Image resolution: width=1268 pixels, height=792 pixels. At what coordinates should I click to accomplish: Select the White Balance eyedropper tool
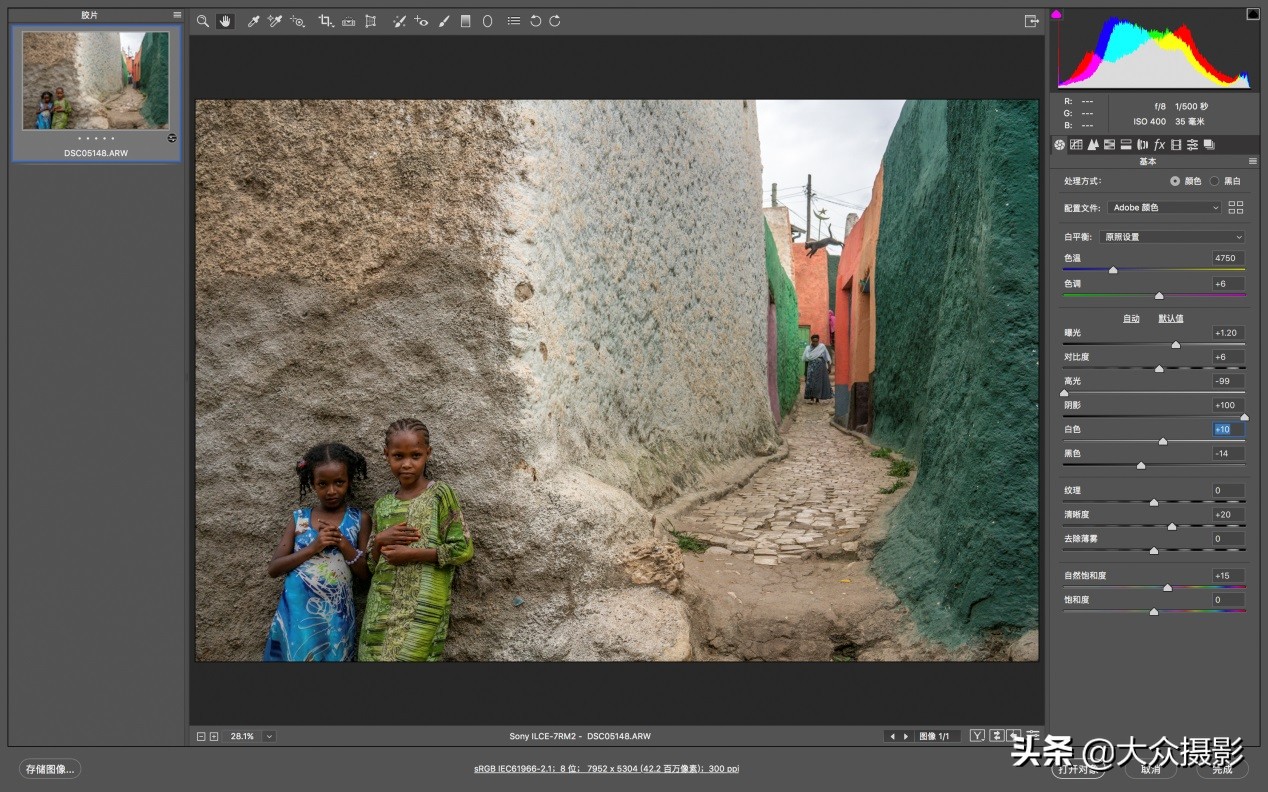coord(253,21)
